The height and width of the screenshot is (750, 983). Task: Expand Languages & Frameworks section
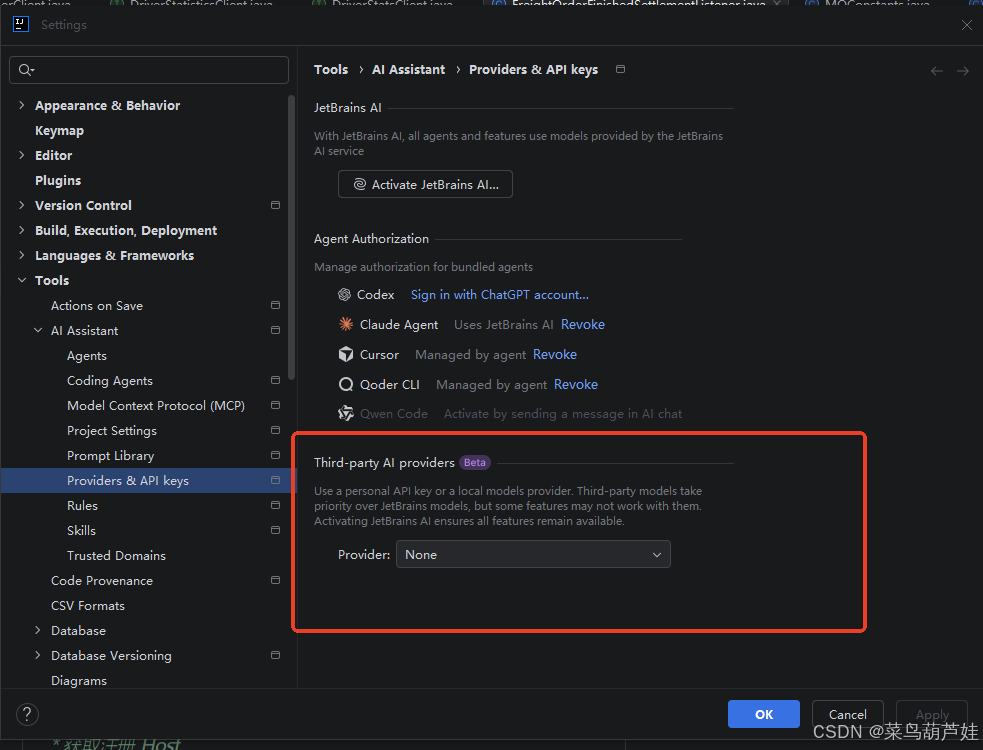22,255
